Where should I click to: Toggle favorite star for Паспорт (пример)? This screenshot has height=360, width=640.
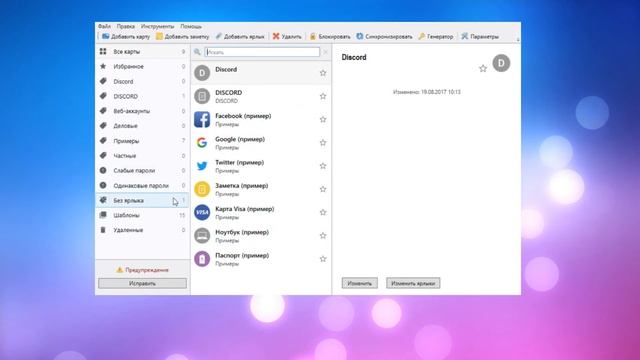[x=323, y=259]
